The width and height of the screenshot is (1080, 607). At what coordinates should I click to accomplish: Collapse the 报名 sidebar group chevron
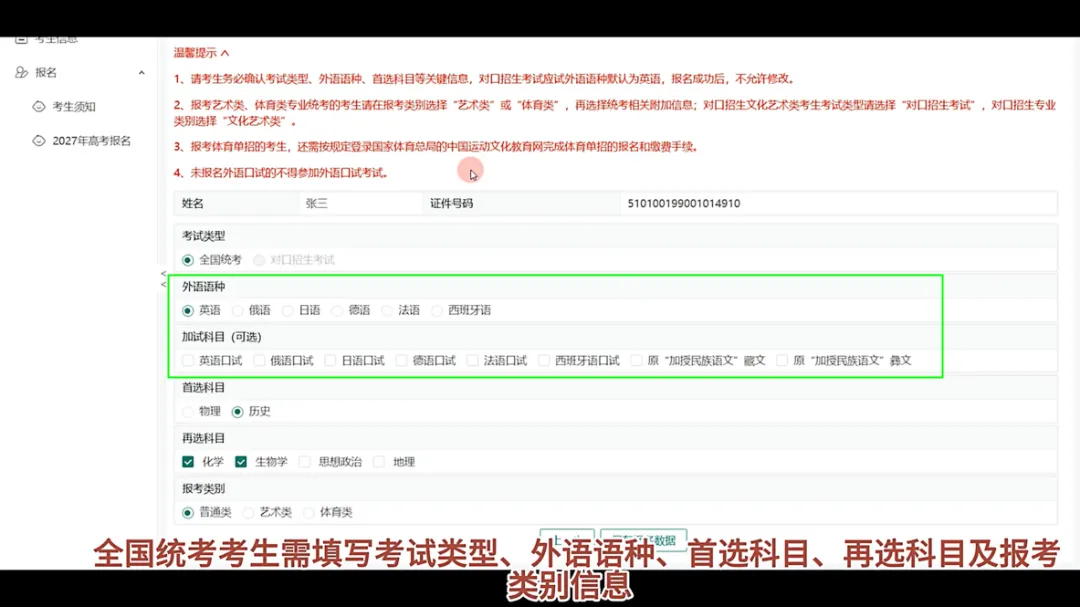tap(141, 72)
